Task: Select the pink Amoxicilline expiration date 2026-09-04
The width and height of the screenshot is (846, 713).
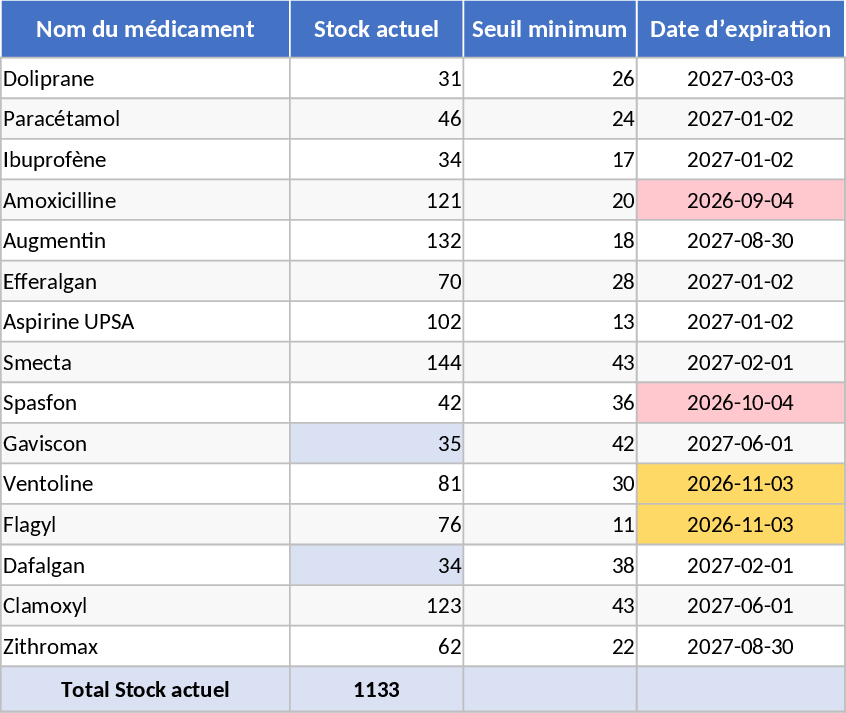Action: pos(740,200)
